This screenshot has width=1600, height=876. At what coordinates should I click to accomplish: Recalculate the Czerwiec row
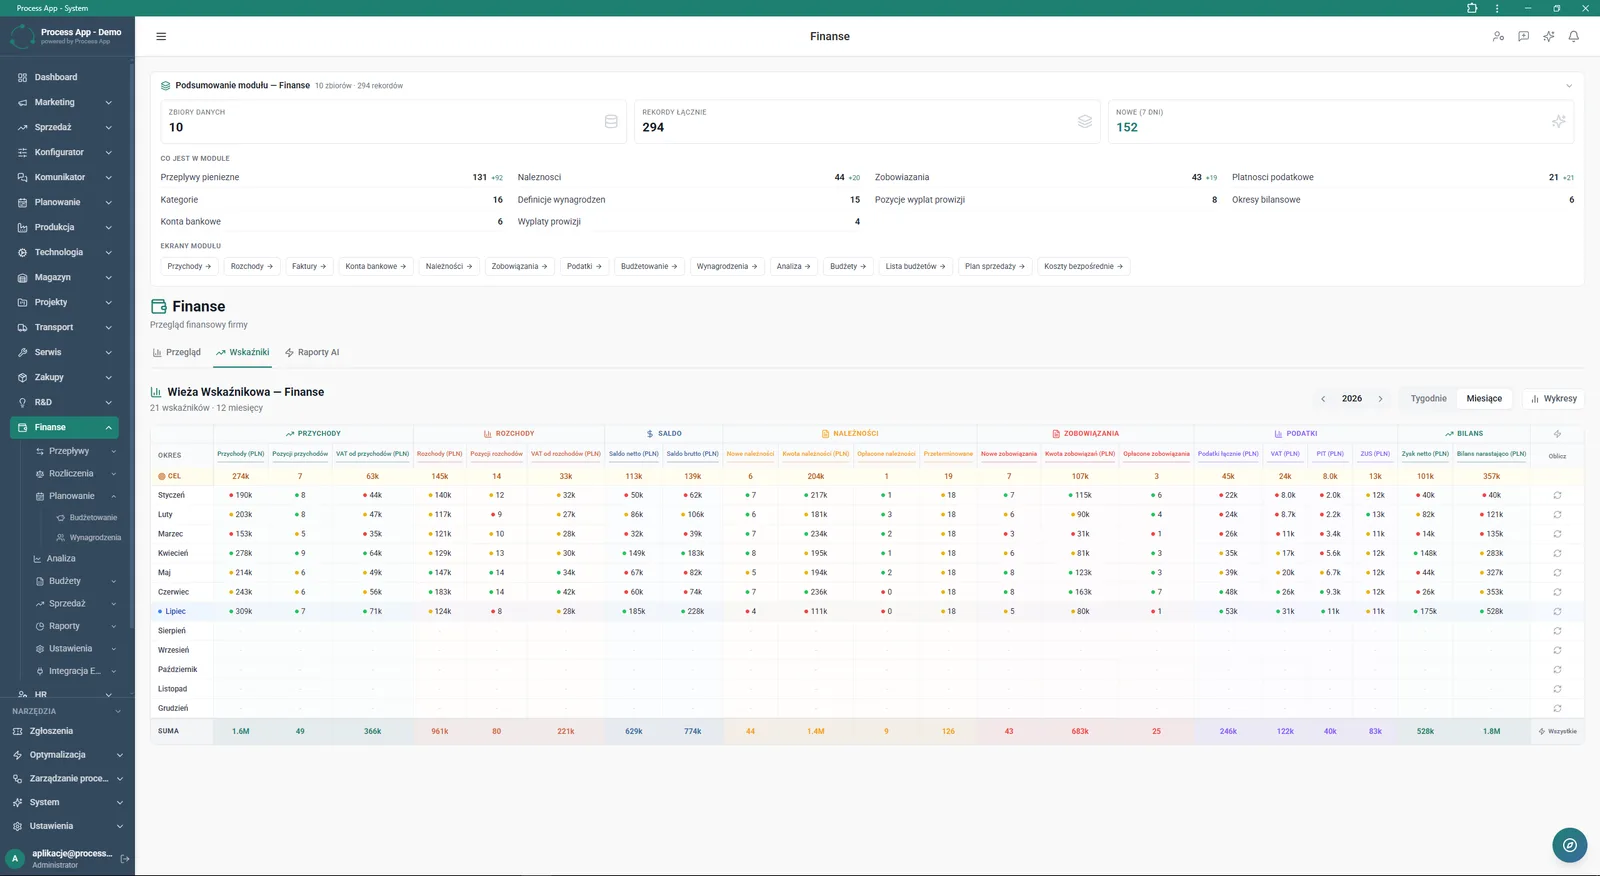(1557, 592)
